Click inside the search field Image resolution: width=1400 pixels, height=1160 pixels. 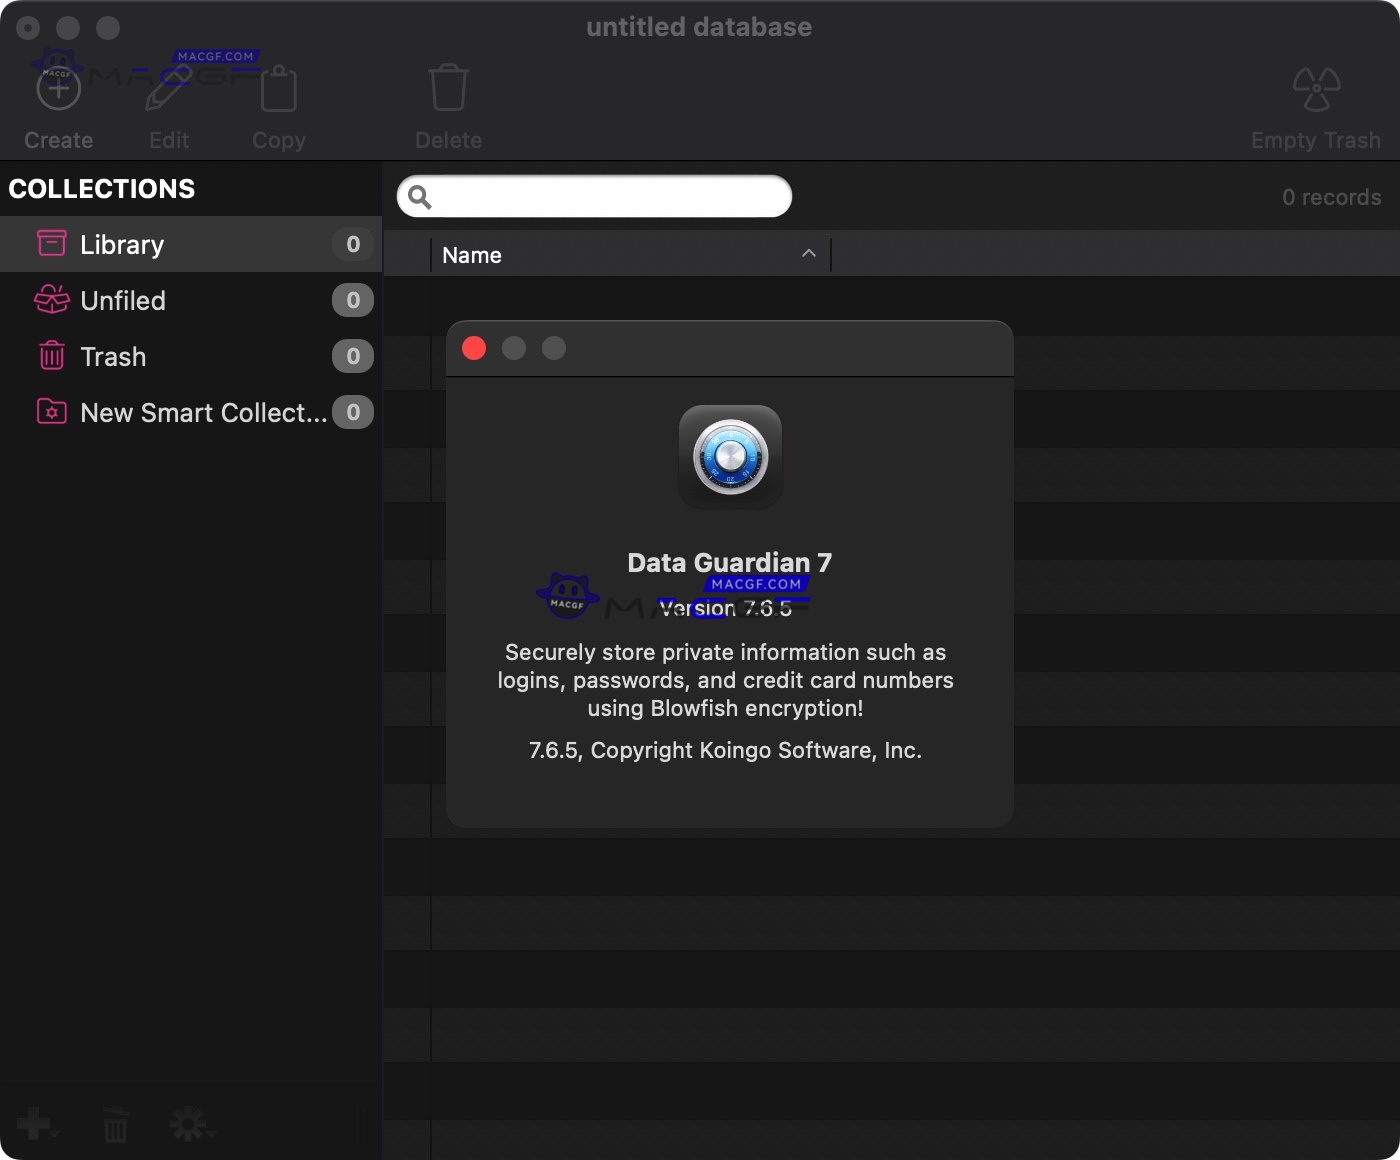tap(595, 197)
